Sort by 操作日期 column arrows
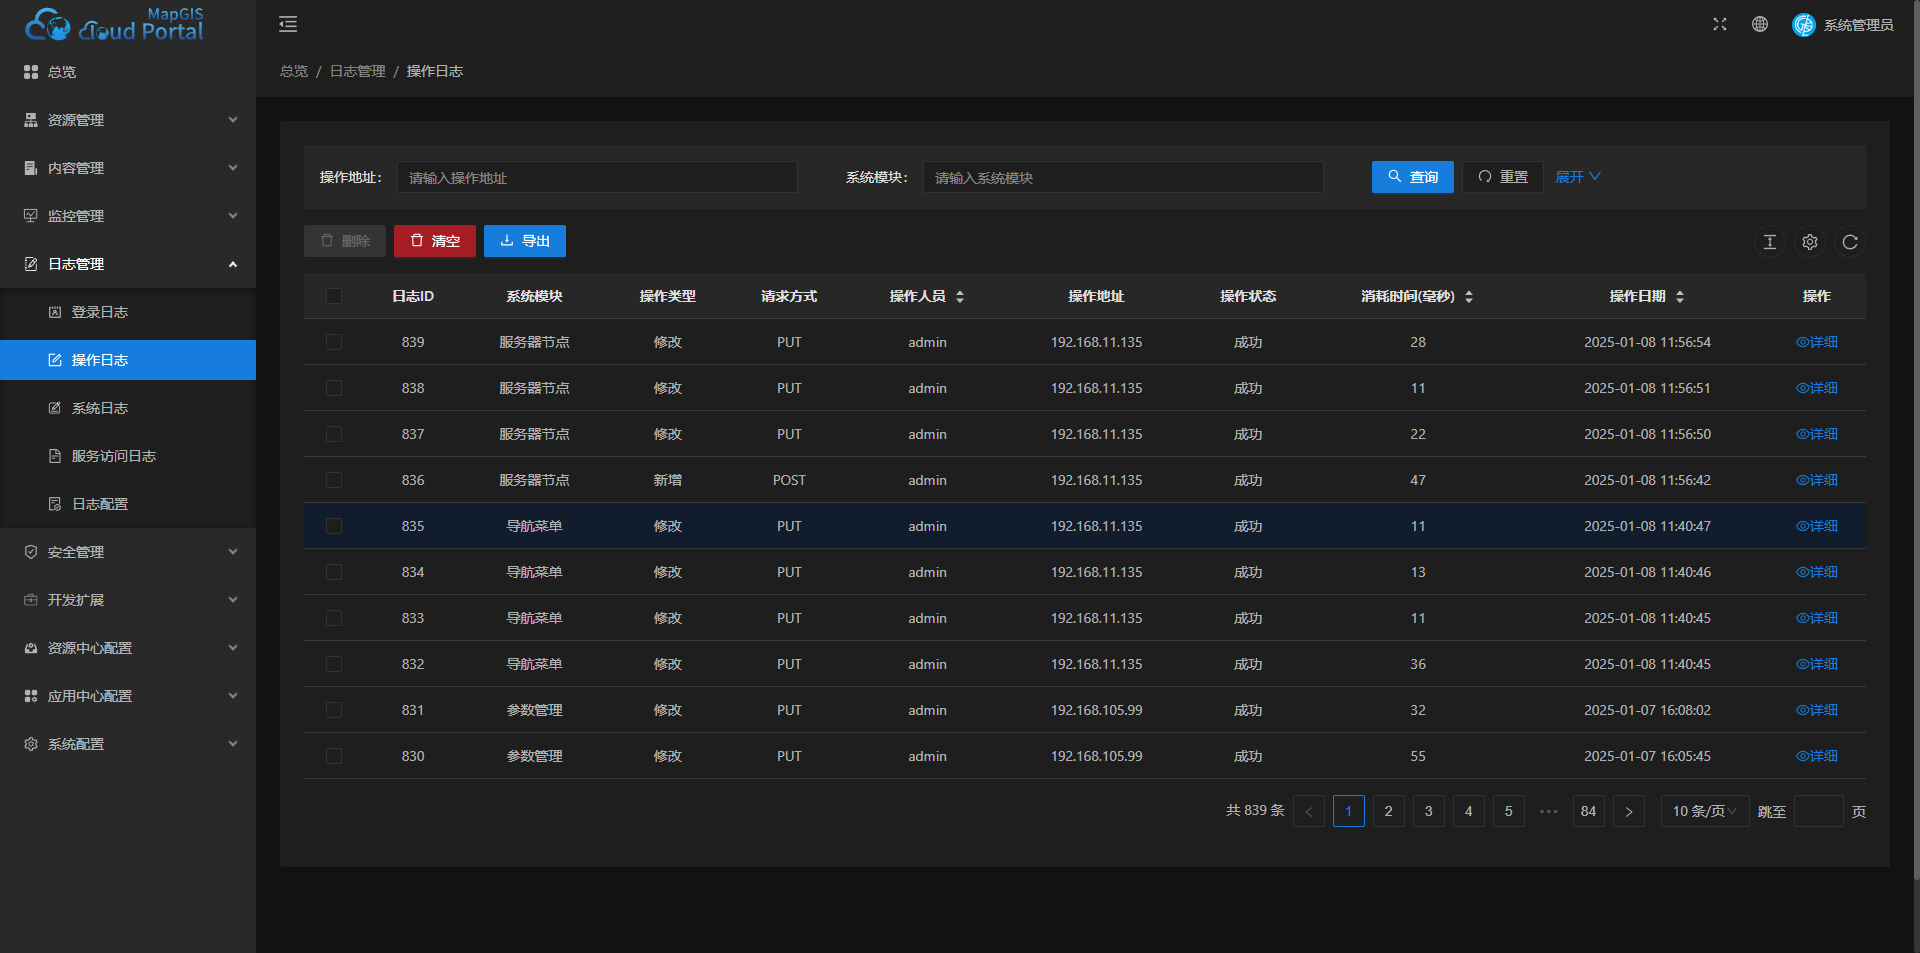 [1680, 296]
